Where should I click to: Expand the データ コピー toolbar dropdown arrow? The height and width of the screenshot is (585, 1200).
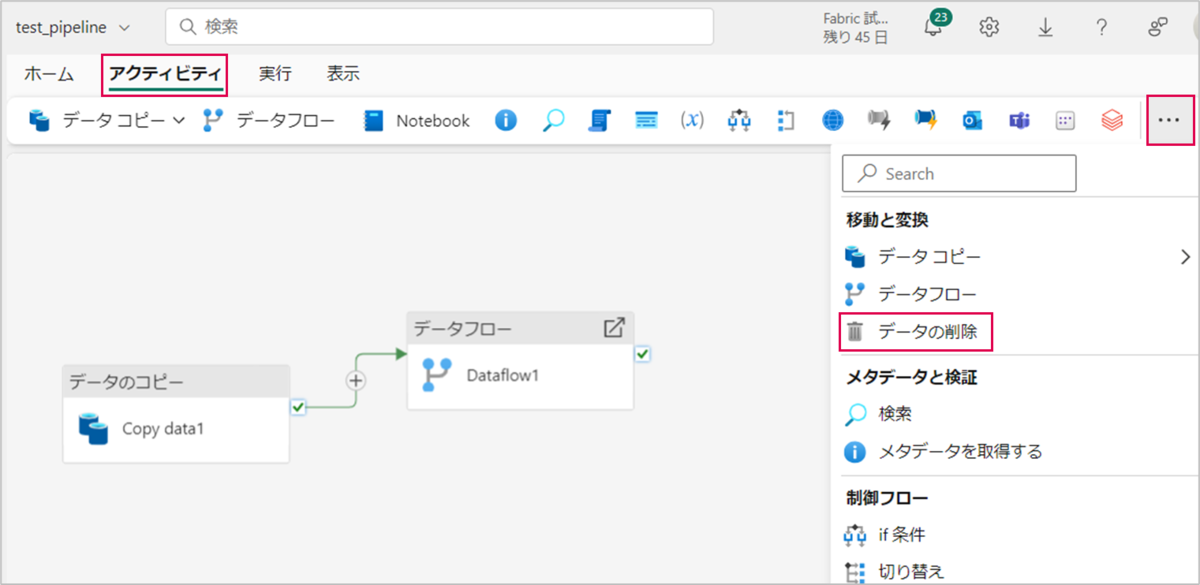(179, 121)
